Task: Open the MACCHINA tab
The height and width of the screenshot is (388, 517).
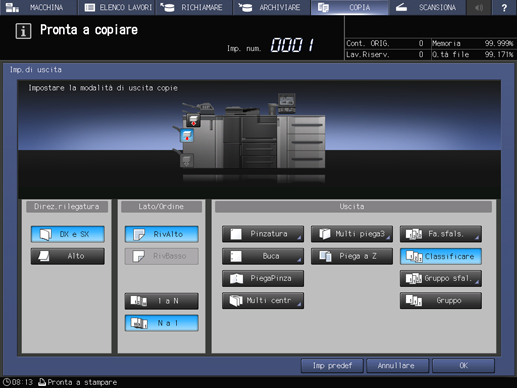Action: point(38,7)
